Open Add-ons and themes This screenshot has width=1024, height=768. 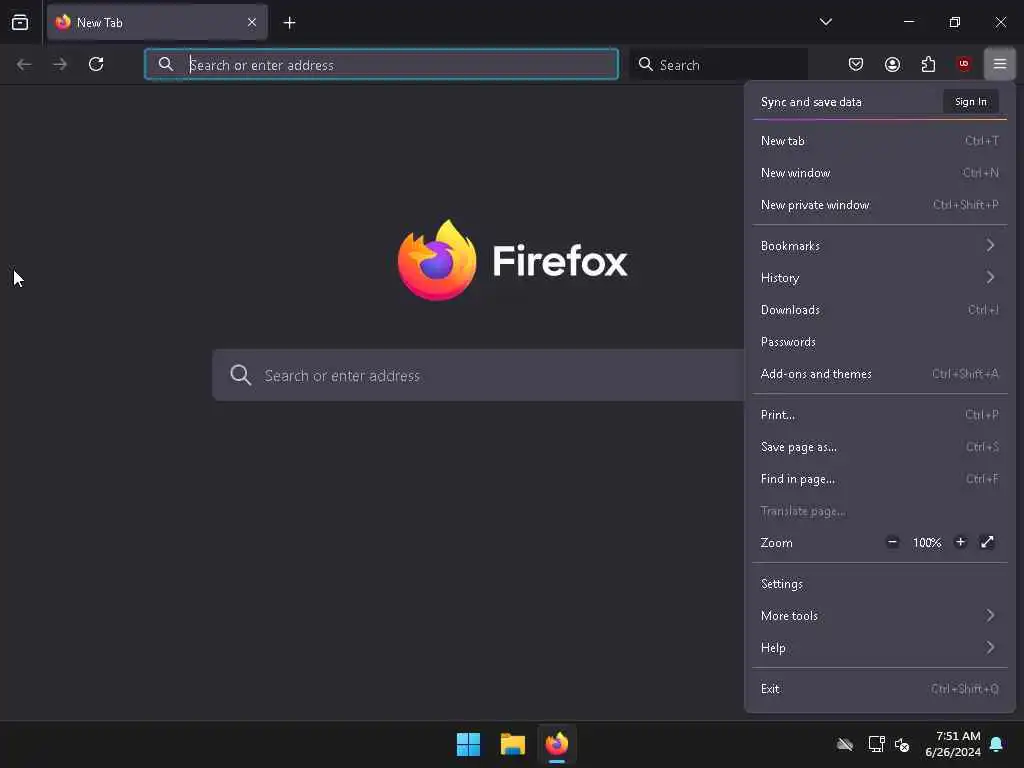[880, 374]
